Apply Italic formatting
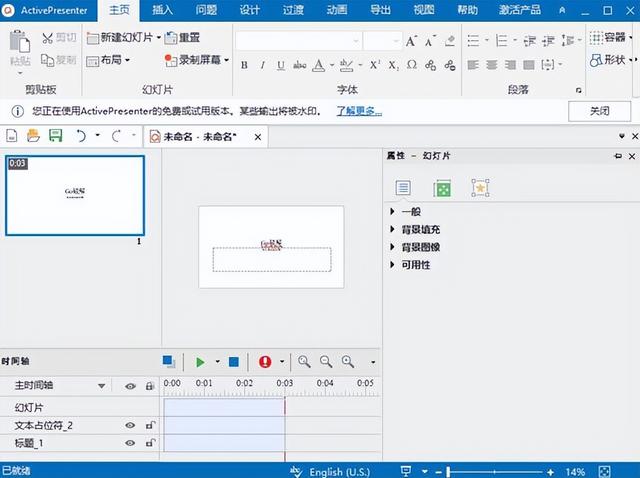Screen dimensions: 640x478 [x=262, y=65]
